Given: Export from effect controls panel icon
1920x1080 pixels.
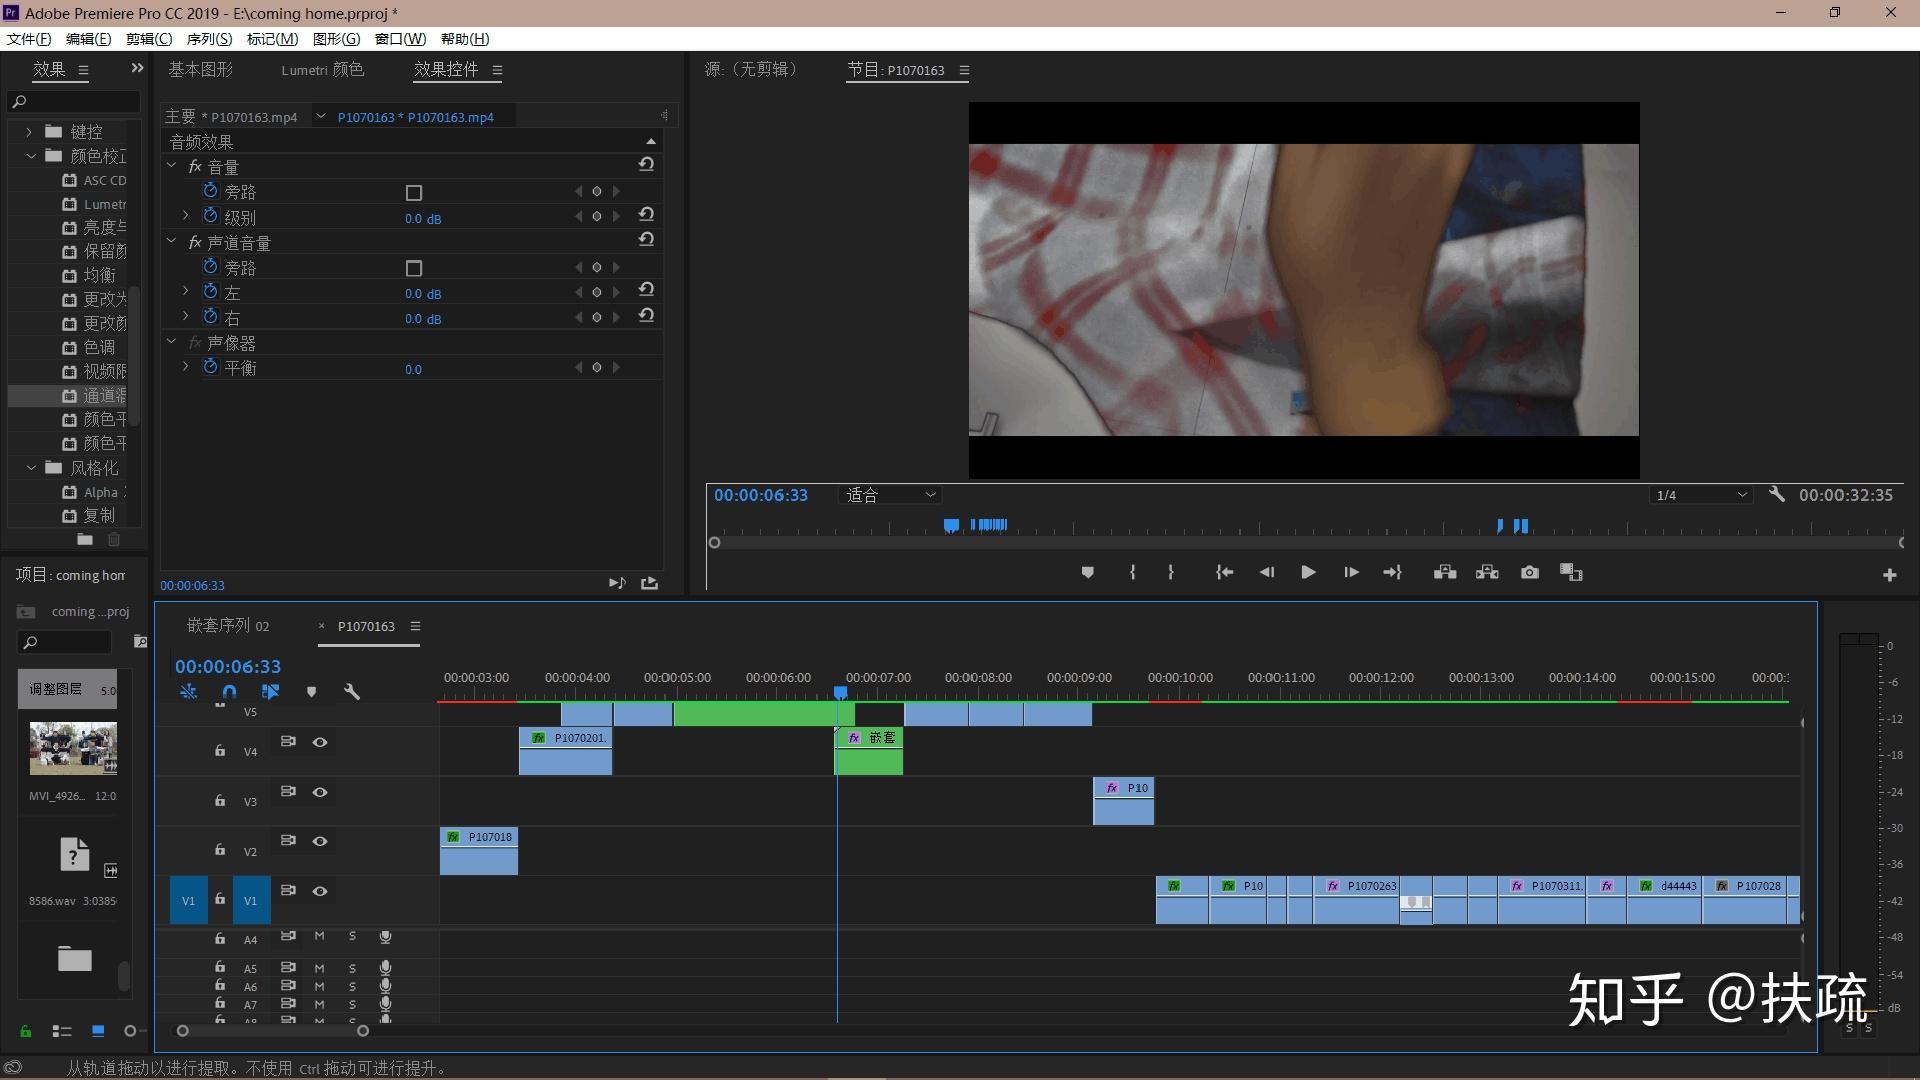Looking at the screenshot, I should coord(649,583).
